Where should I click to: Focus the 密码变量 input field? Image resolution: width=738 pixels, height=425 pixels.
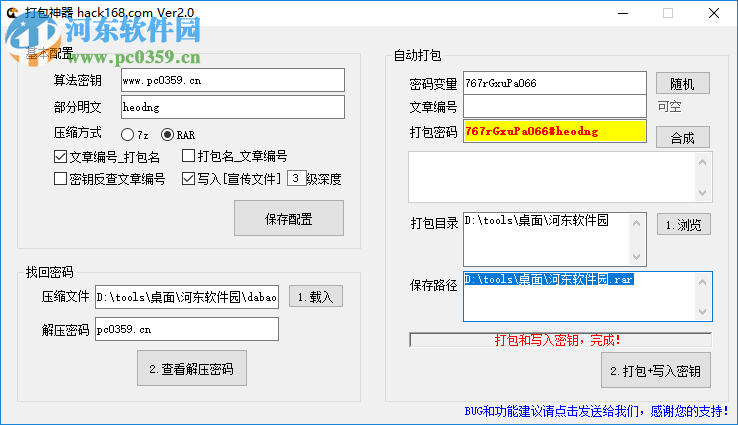pos(554,83)
